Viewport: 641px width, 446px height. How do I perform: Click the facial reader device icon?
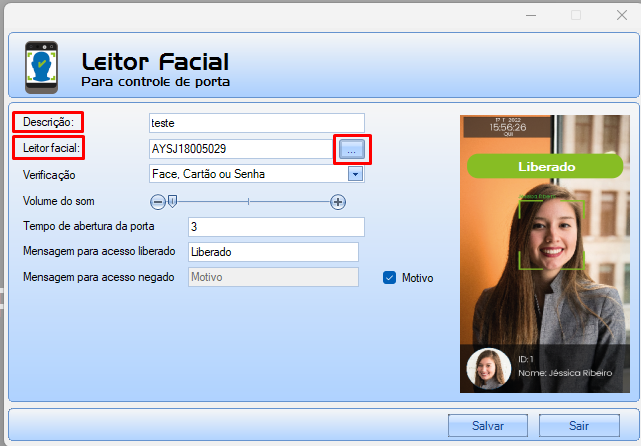(41, 67)
